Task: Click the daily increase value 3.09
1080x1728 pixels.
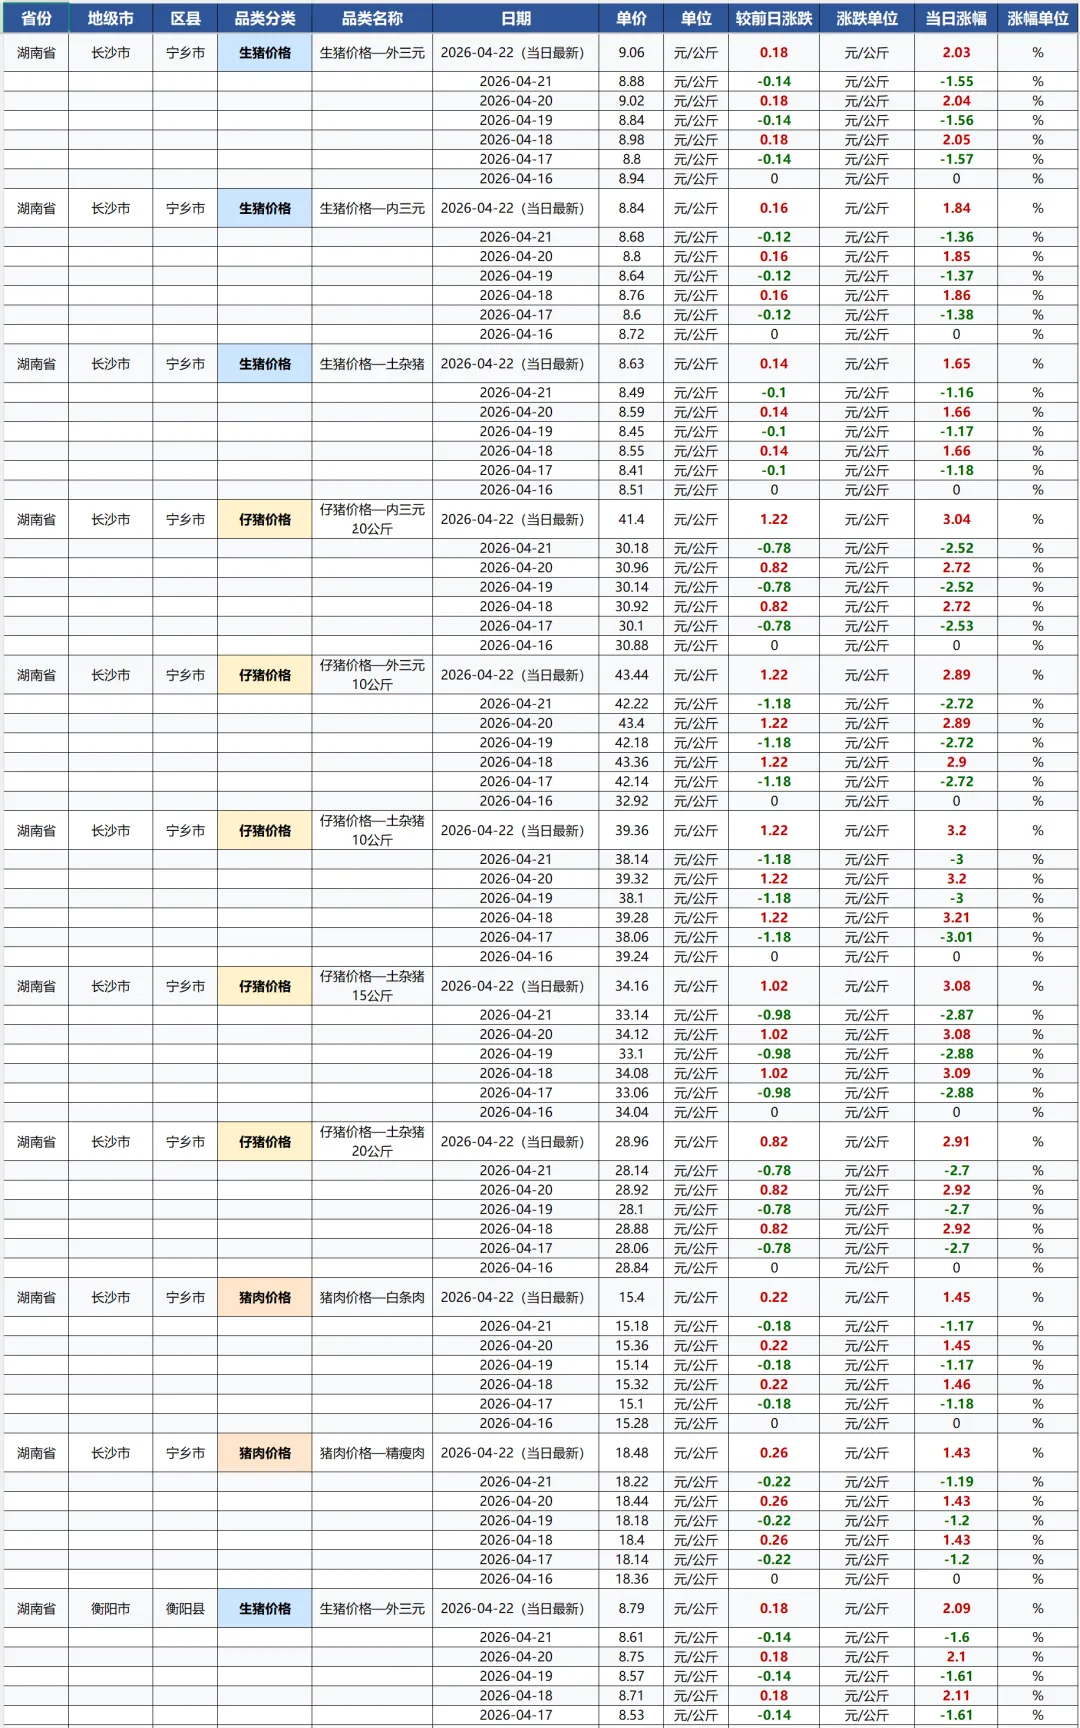Action: coord(956,1073)
